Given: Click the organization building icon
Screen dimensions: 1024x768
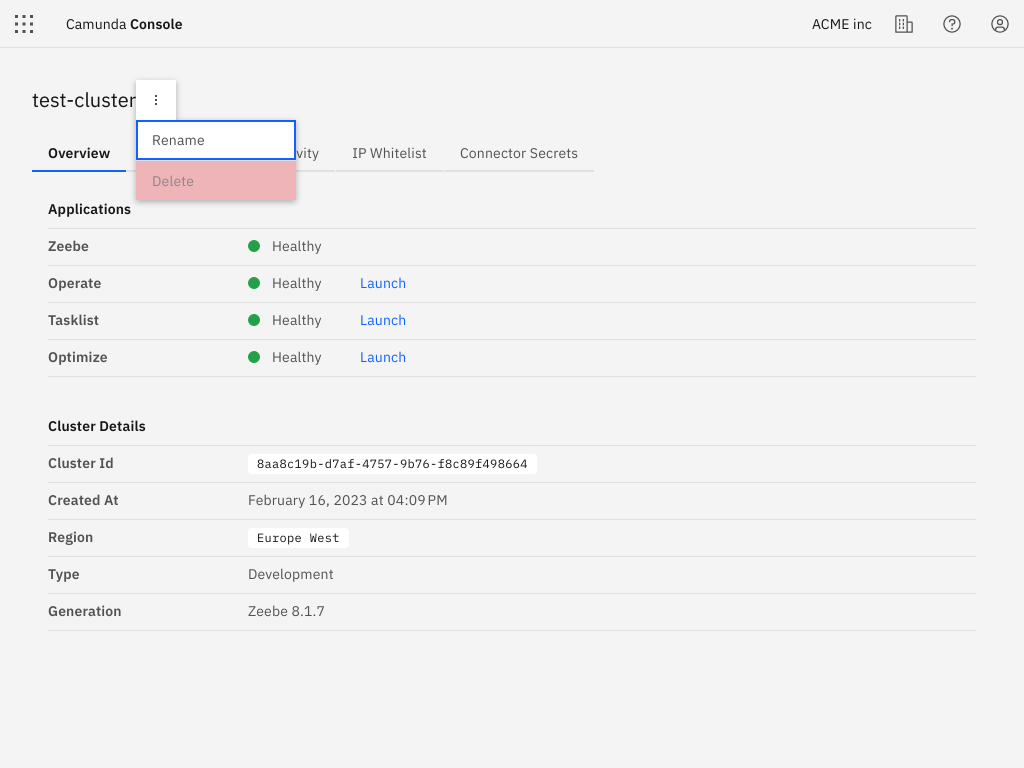Looking at the screenshot, I should 904,24.
